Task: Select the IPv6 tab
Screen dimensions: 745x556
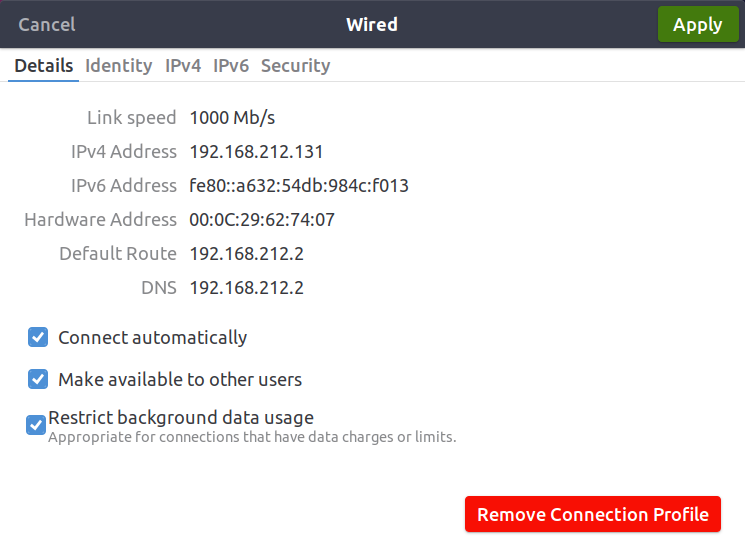Action: click(231, 66)
